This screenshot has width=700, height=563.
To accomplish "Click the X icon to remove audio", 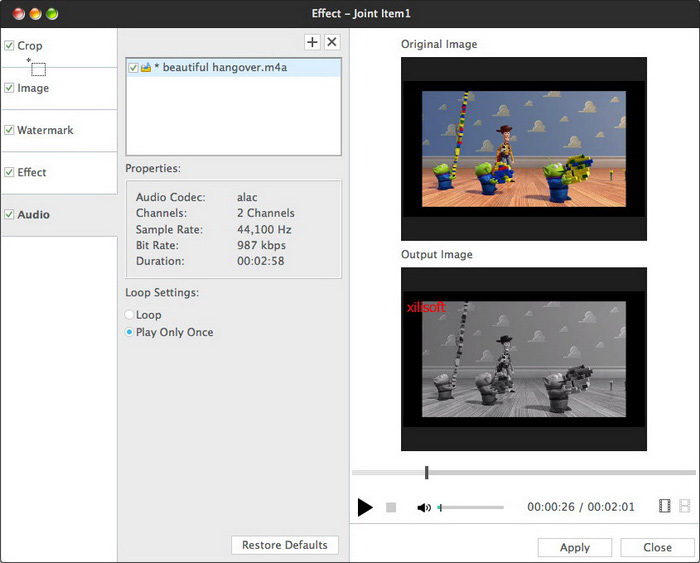I will [x=332, y=42].
